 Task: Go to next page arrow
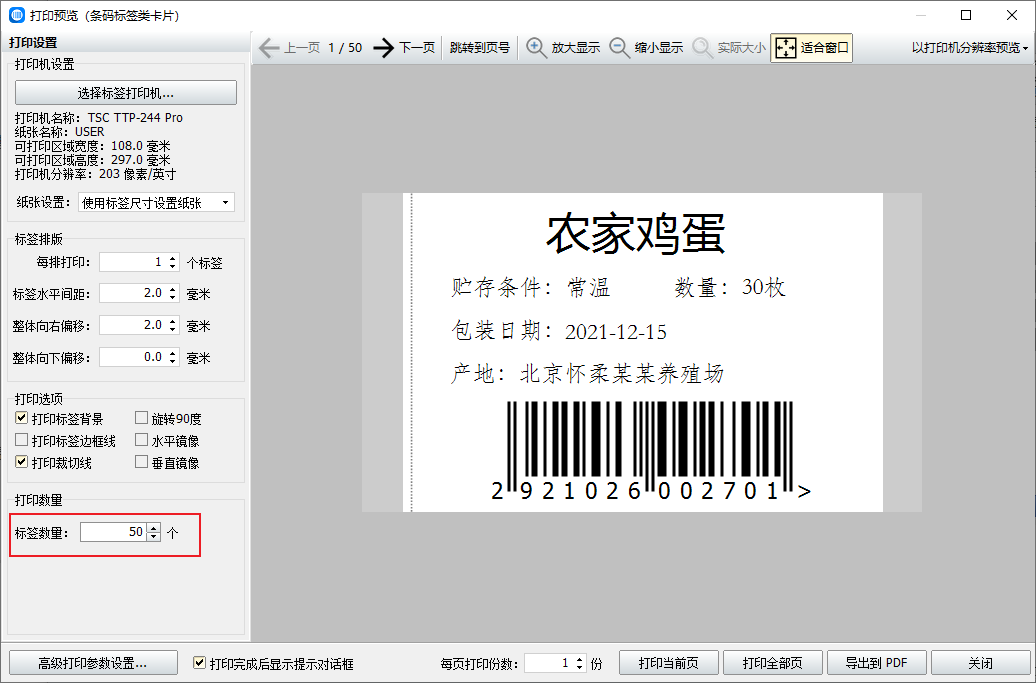coord(383,48)
